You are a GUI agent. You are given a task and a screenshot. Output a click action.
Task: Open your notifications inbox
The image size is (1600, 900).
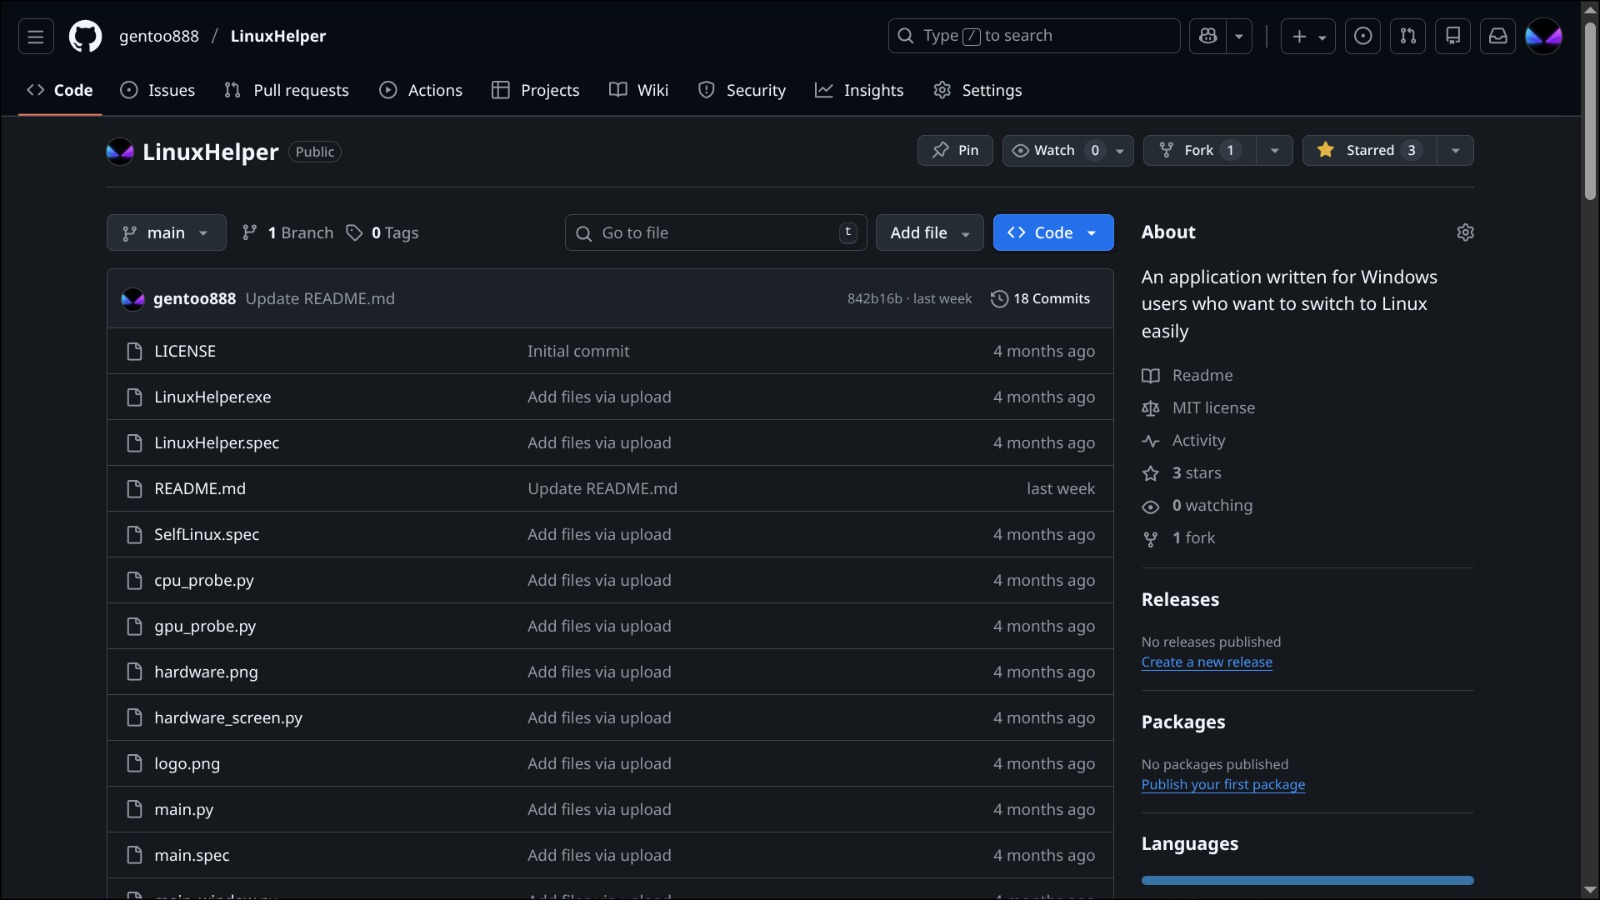[x=1497, y=36]
